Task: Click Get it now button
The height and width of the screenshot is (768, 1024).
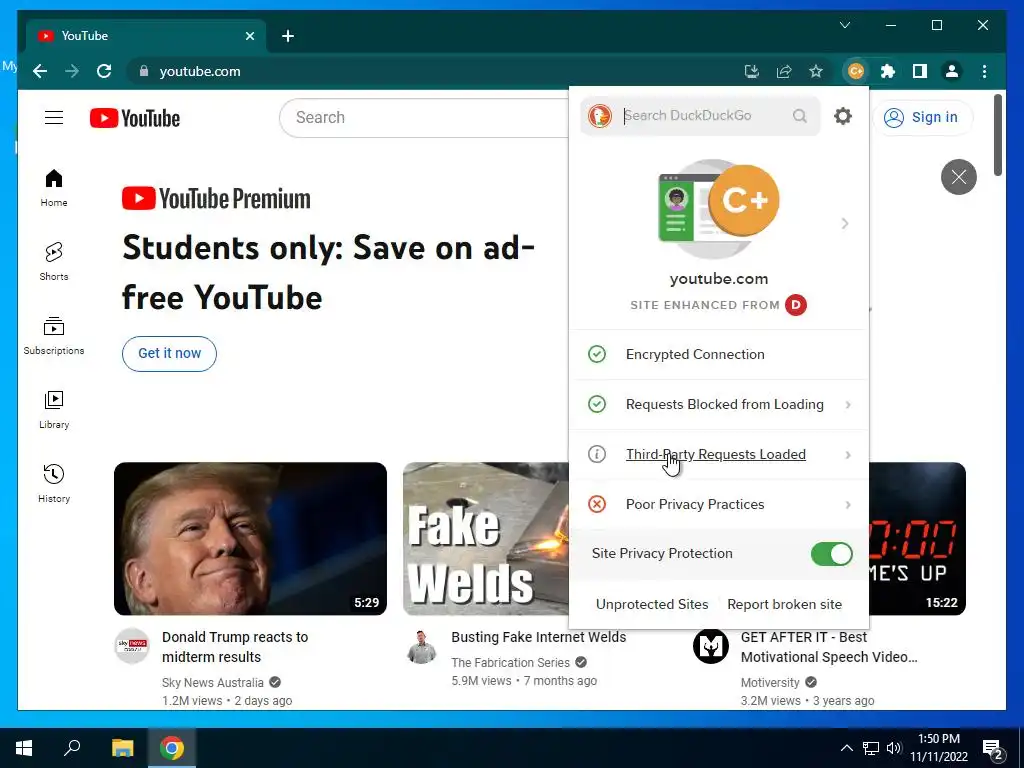Action: [169, 353]
